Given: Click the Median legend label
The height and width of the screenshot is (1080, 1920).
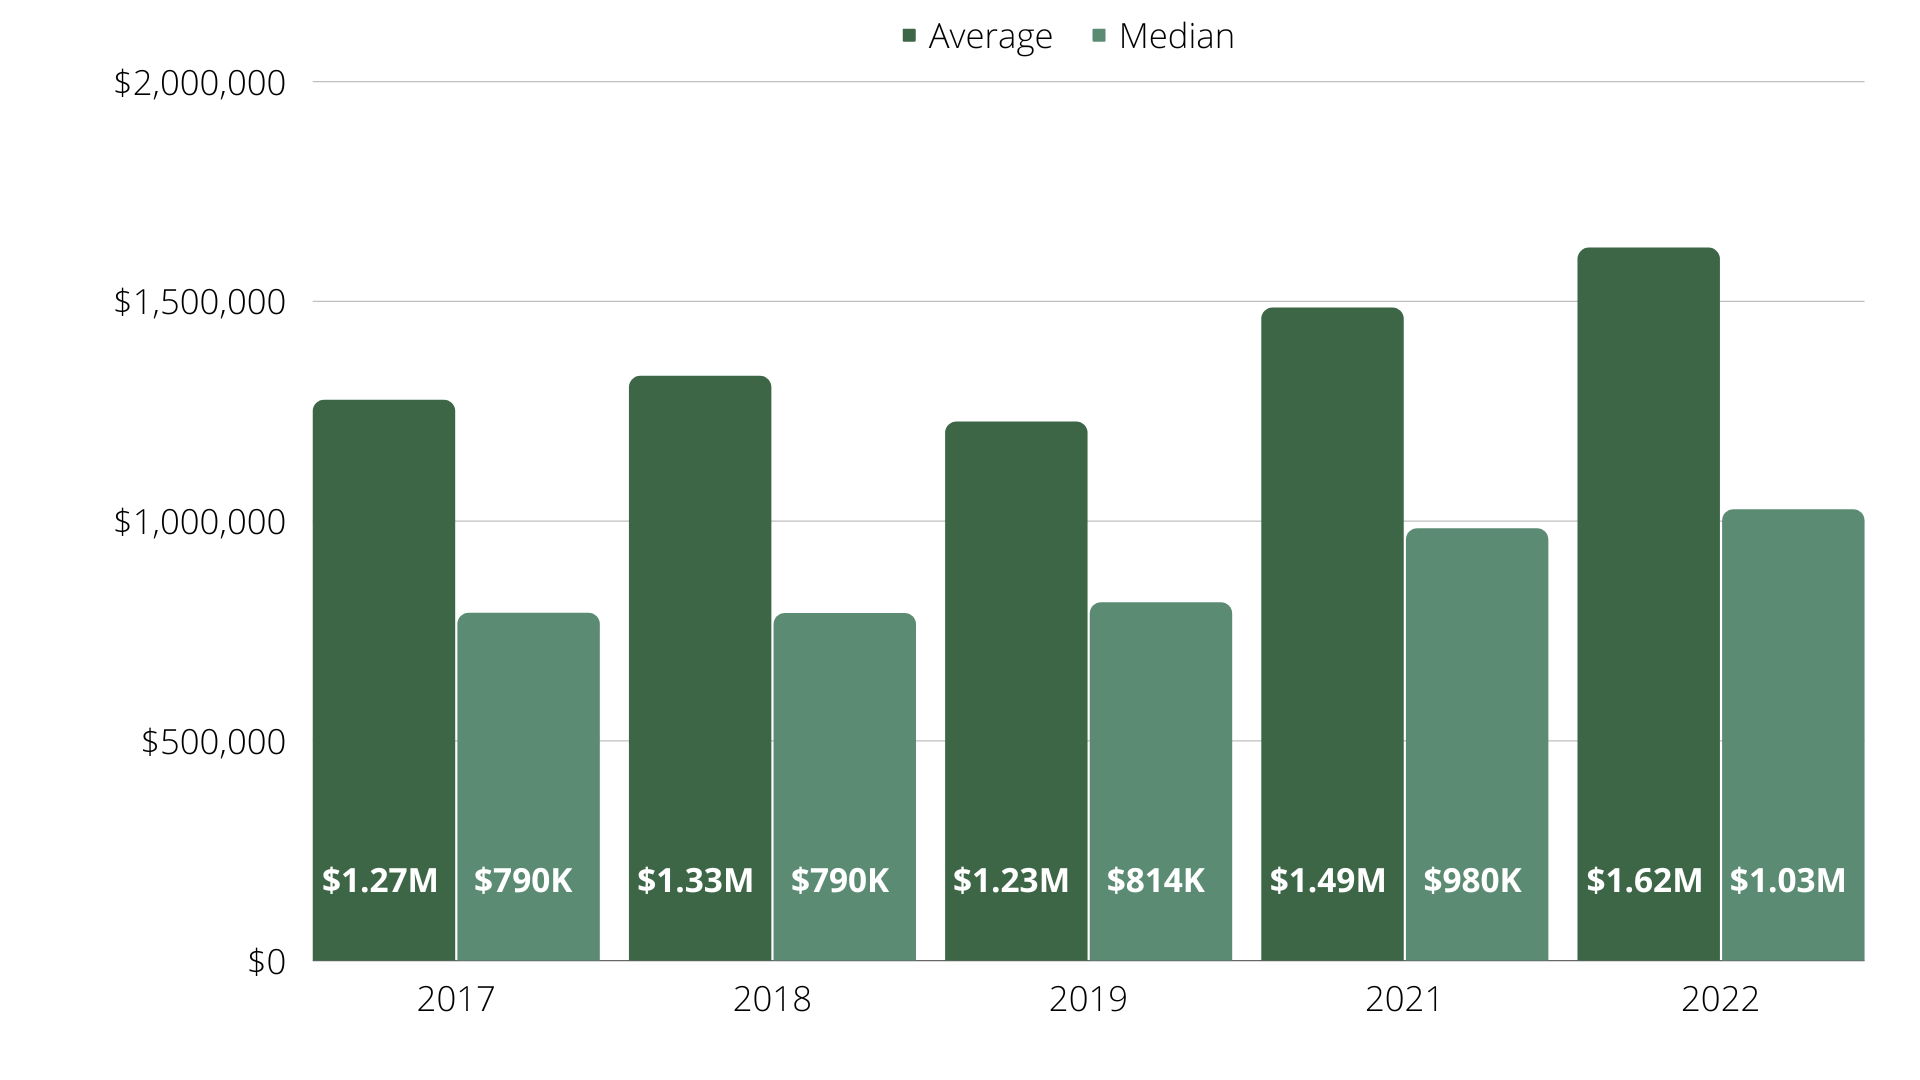Looking at the screenshot, I should tap(1176, 36).
